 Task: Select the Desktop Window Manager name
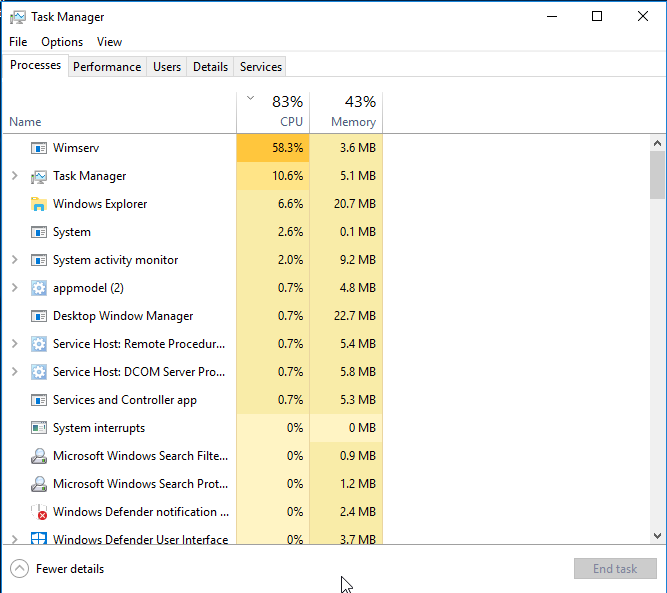[x=123, y=316]
